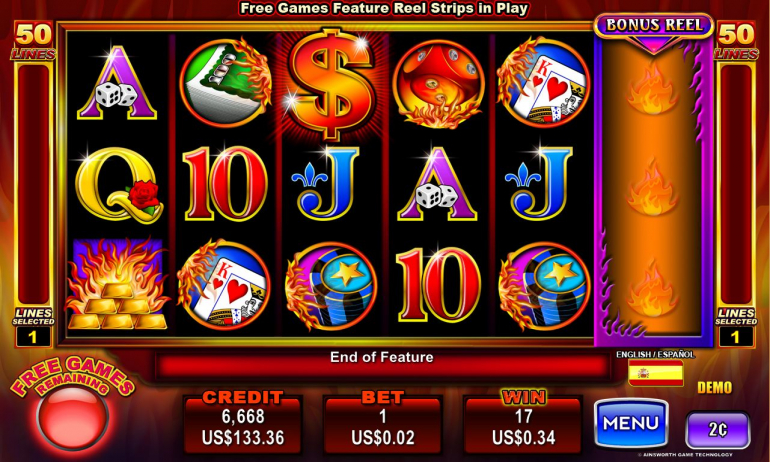
Task: Click the right Lines Selected counter
Action: (735, 337)
